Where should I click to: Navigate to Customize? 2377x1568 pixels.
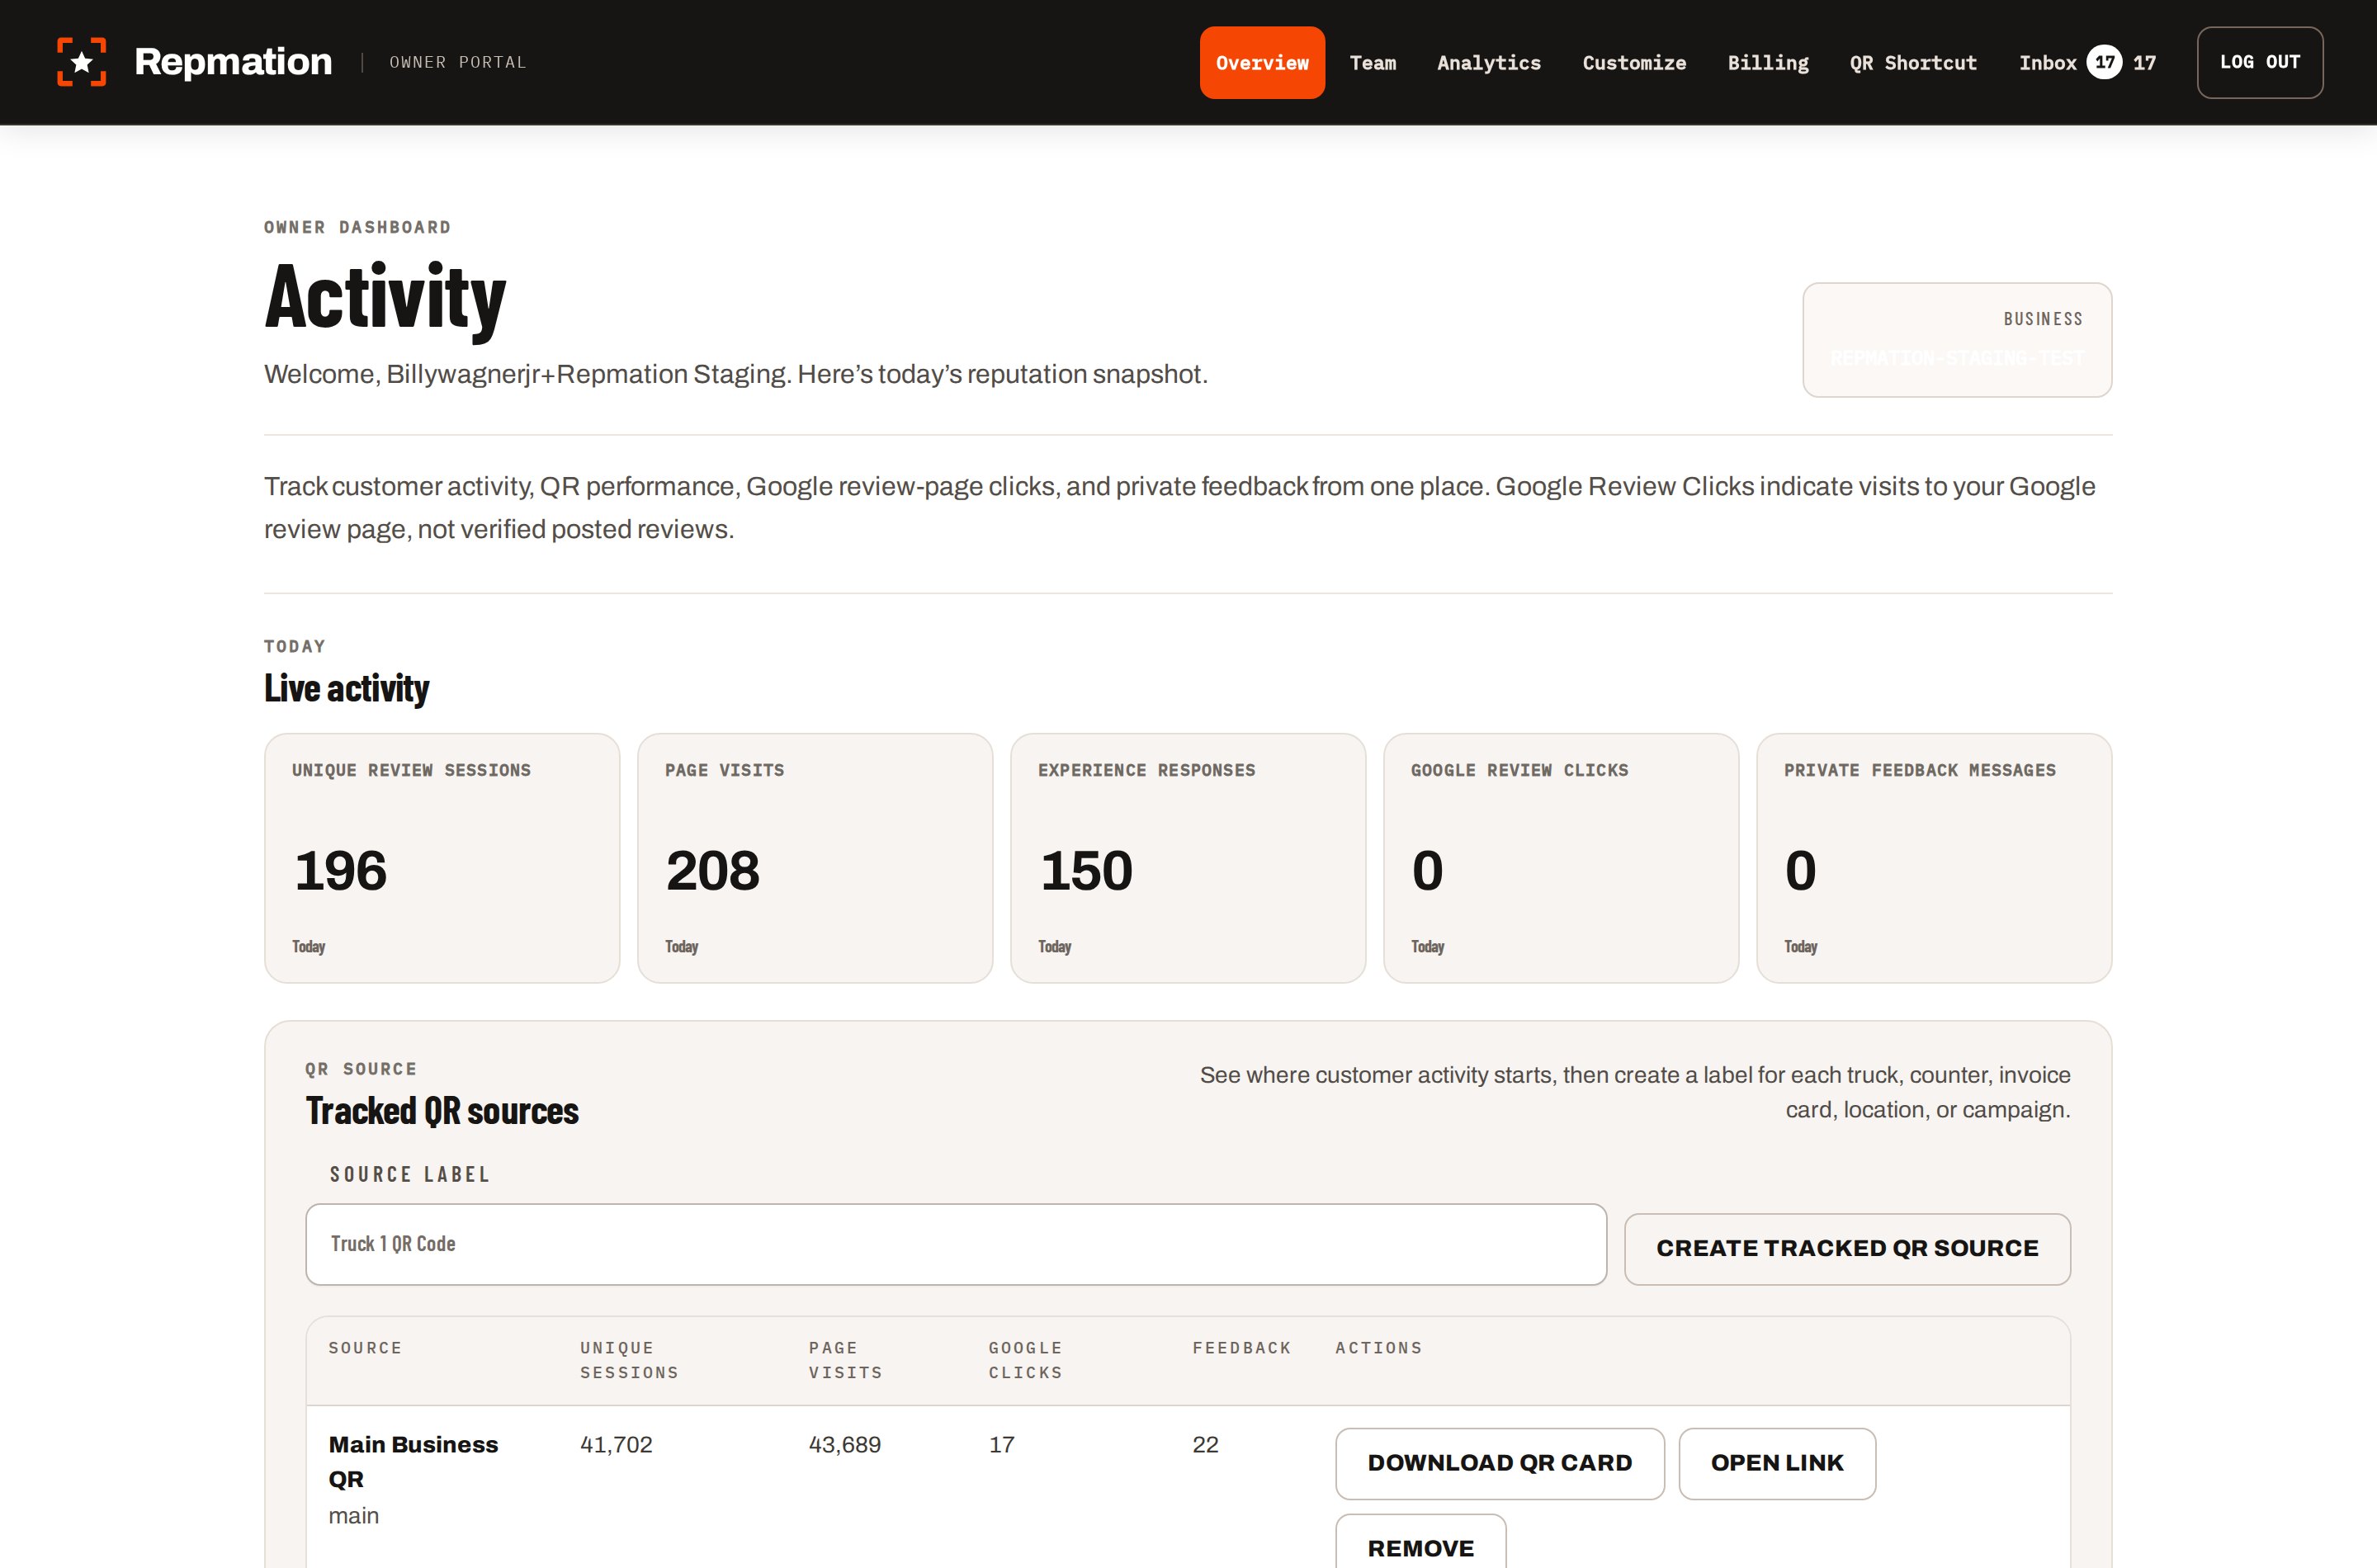coord(1634,62)
